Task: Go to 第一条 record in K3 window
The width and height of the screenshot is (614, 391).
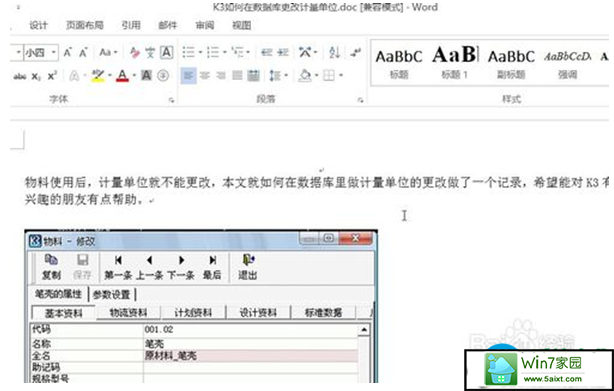Action: pyautogui.click(x=118, y=267)
